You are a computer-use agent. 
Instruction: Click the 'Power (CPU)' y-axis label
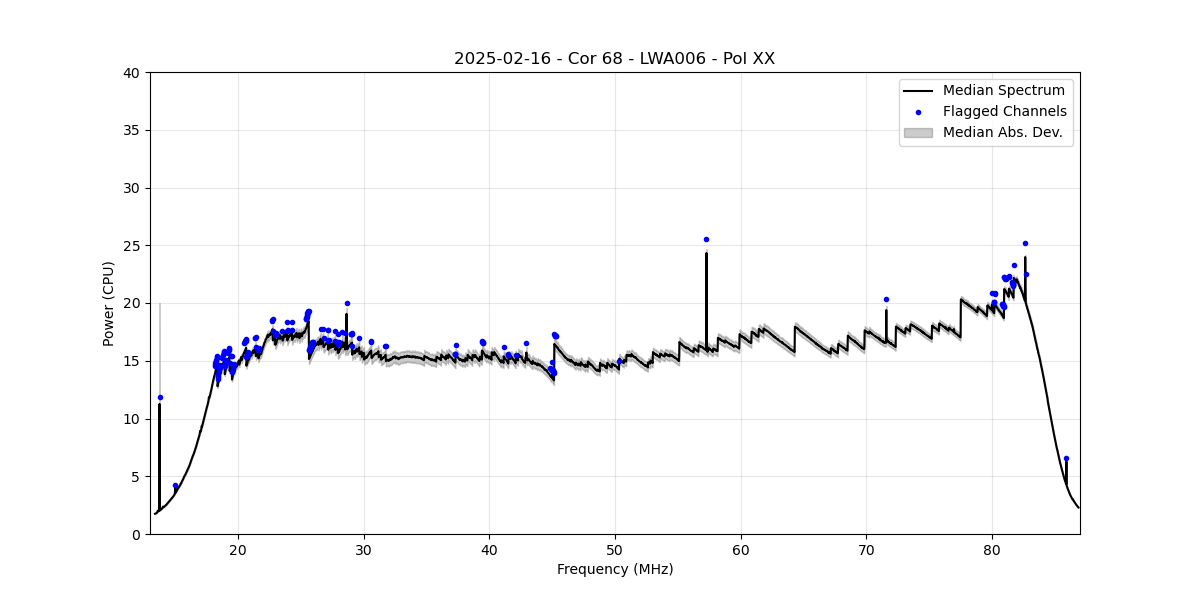(109, 303)
